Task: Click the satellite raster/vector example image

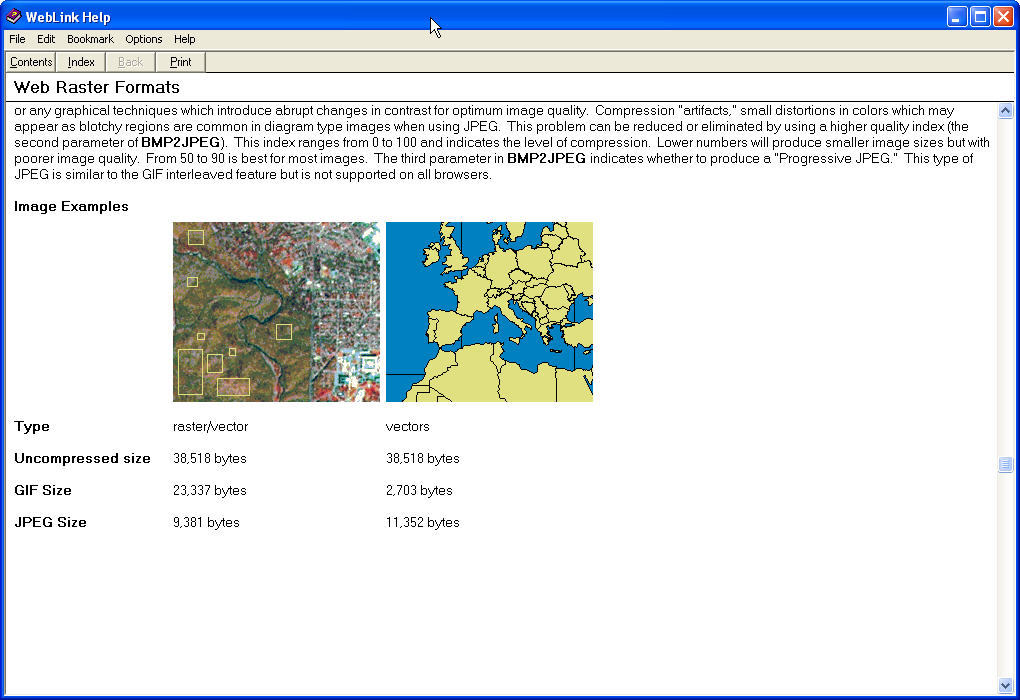Action: click(276, 312)
